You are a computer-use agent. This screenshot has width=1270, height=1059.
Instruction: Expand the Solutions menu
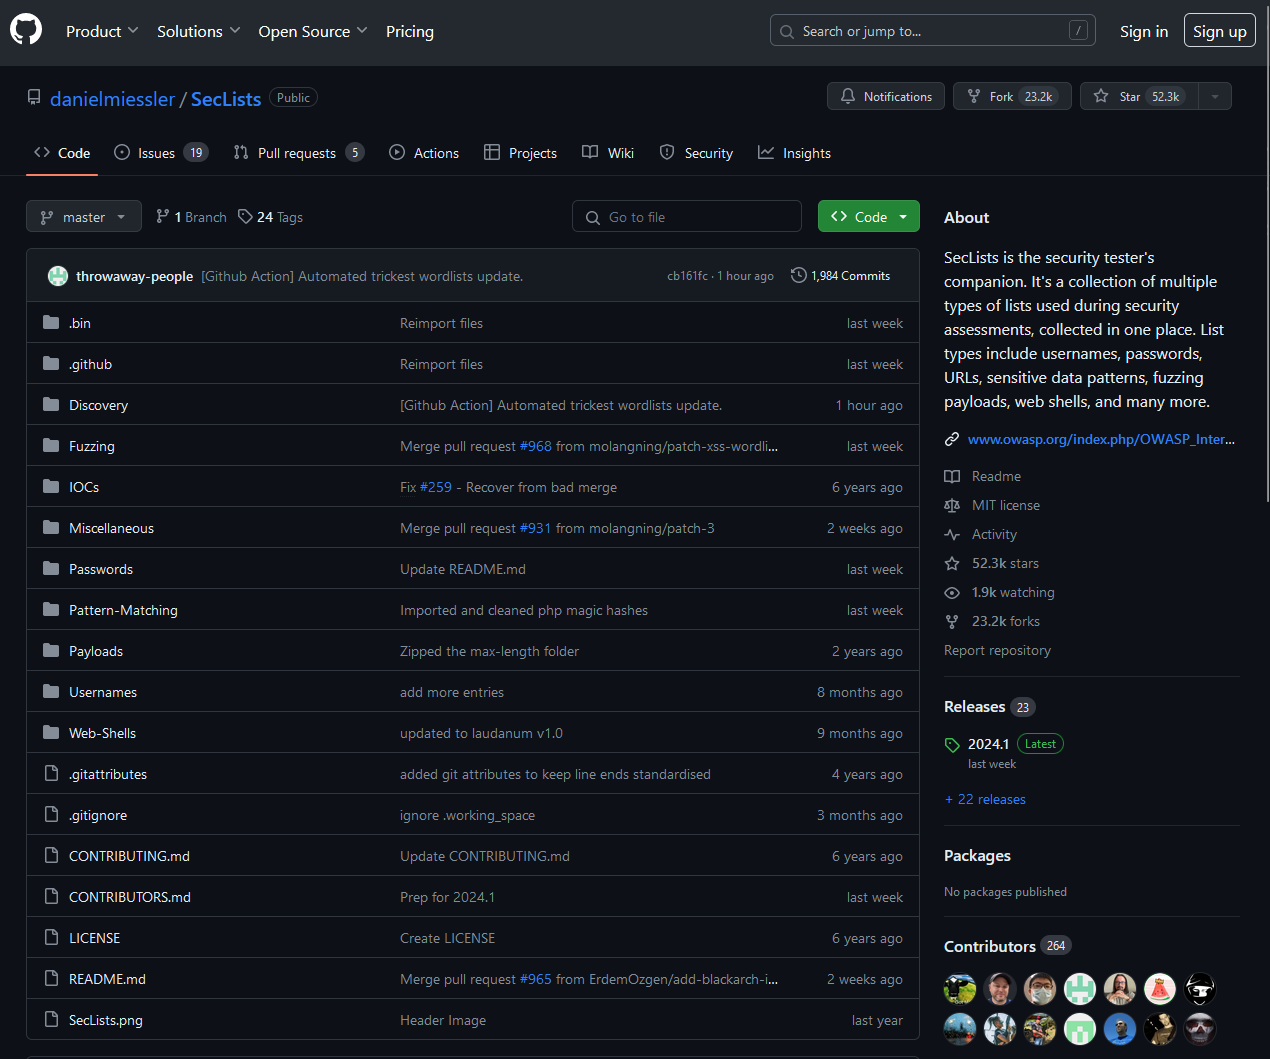point(198,31)
